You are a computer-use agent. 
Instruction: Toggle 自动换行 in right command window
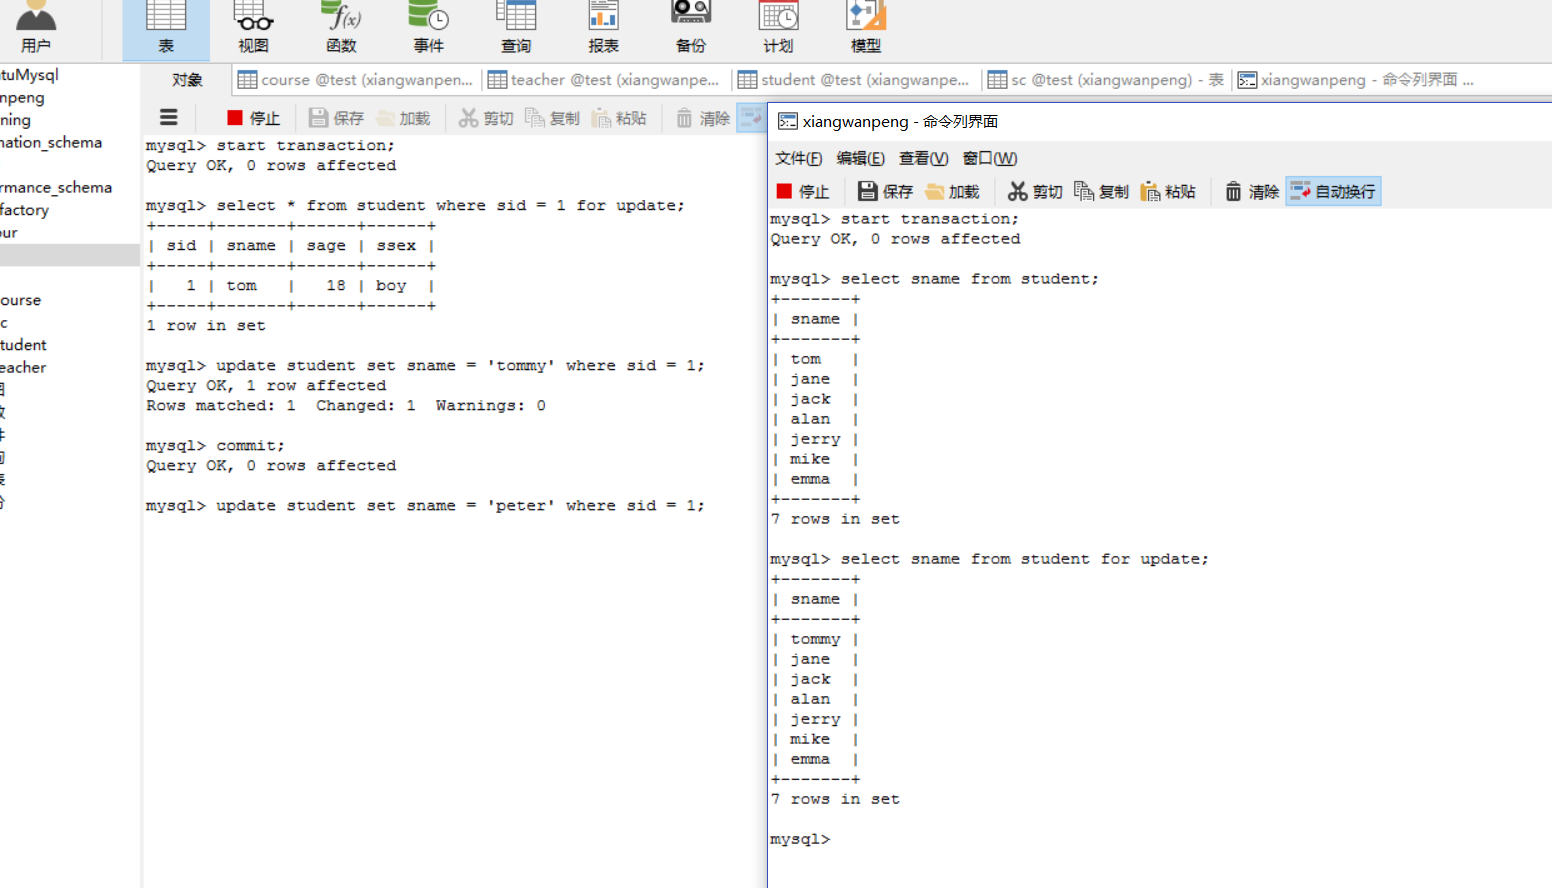pyautogui.click(x=1333, y=191)
